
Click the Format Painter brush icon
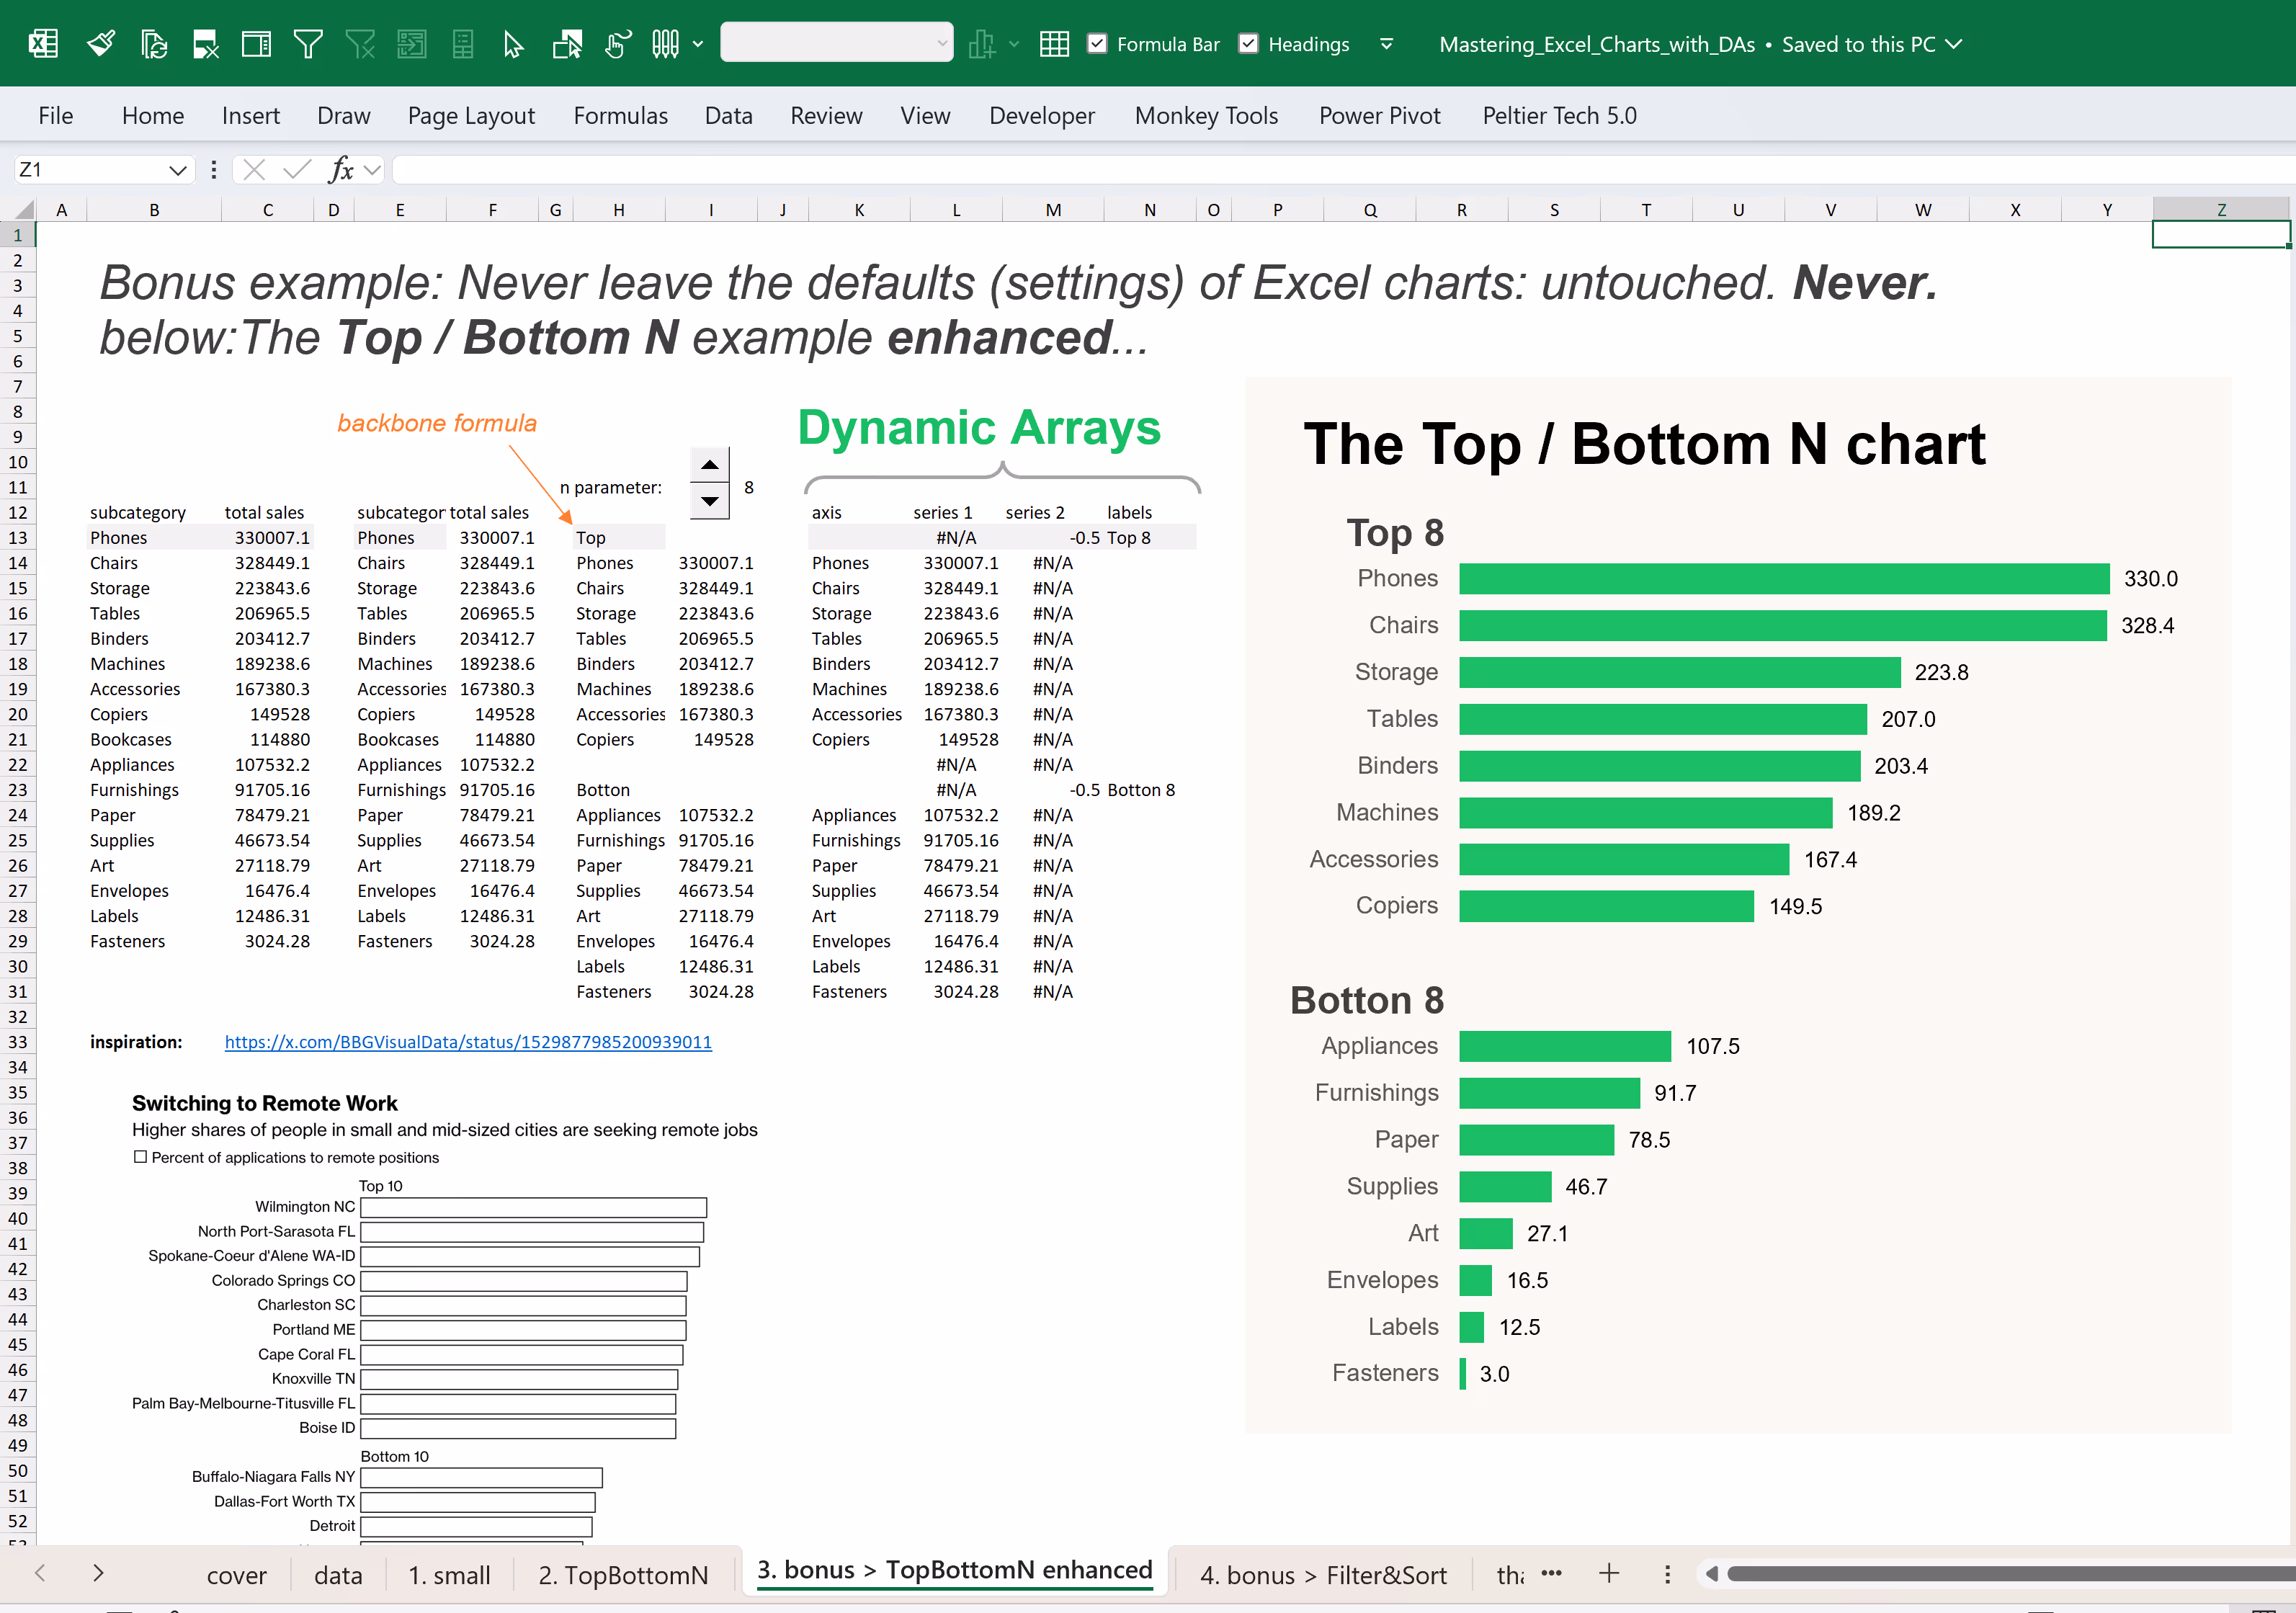click(101, 44)
